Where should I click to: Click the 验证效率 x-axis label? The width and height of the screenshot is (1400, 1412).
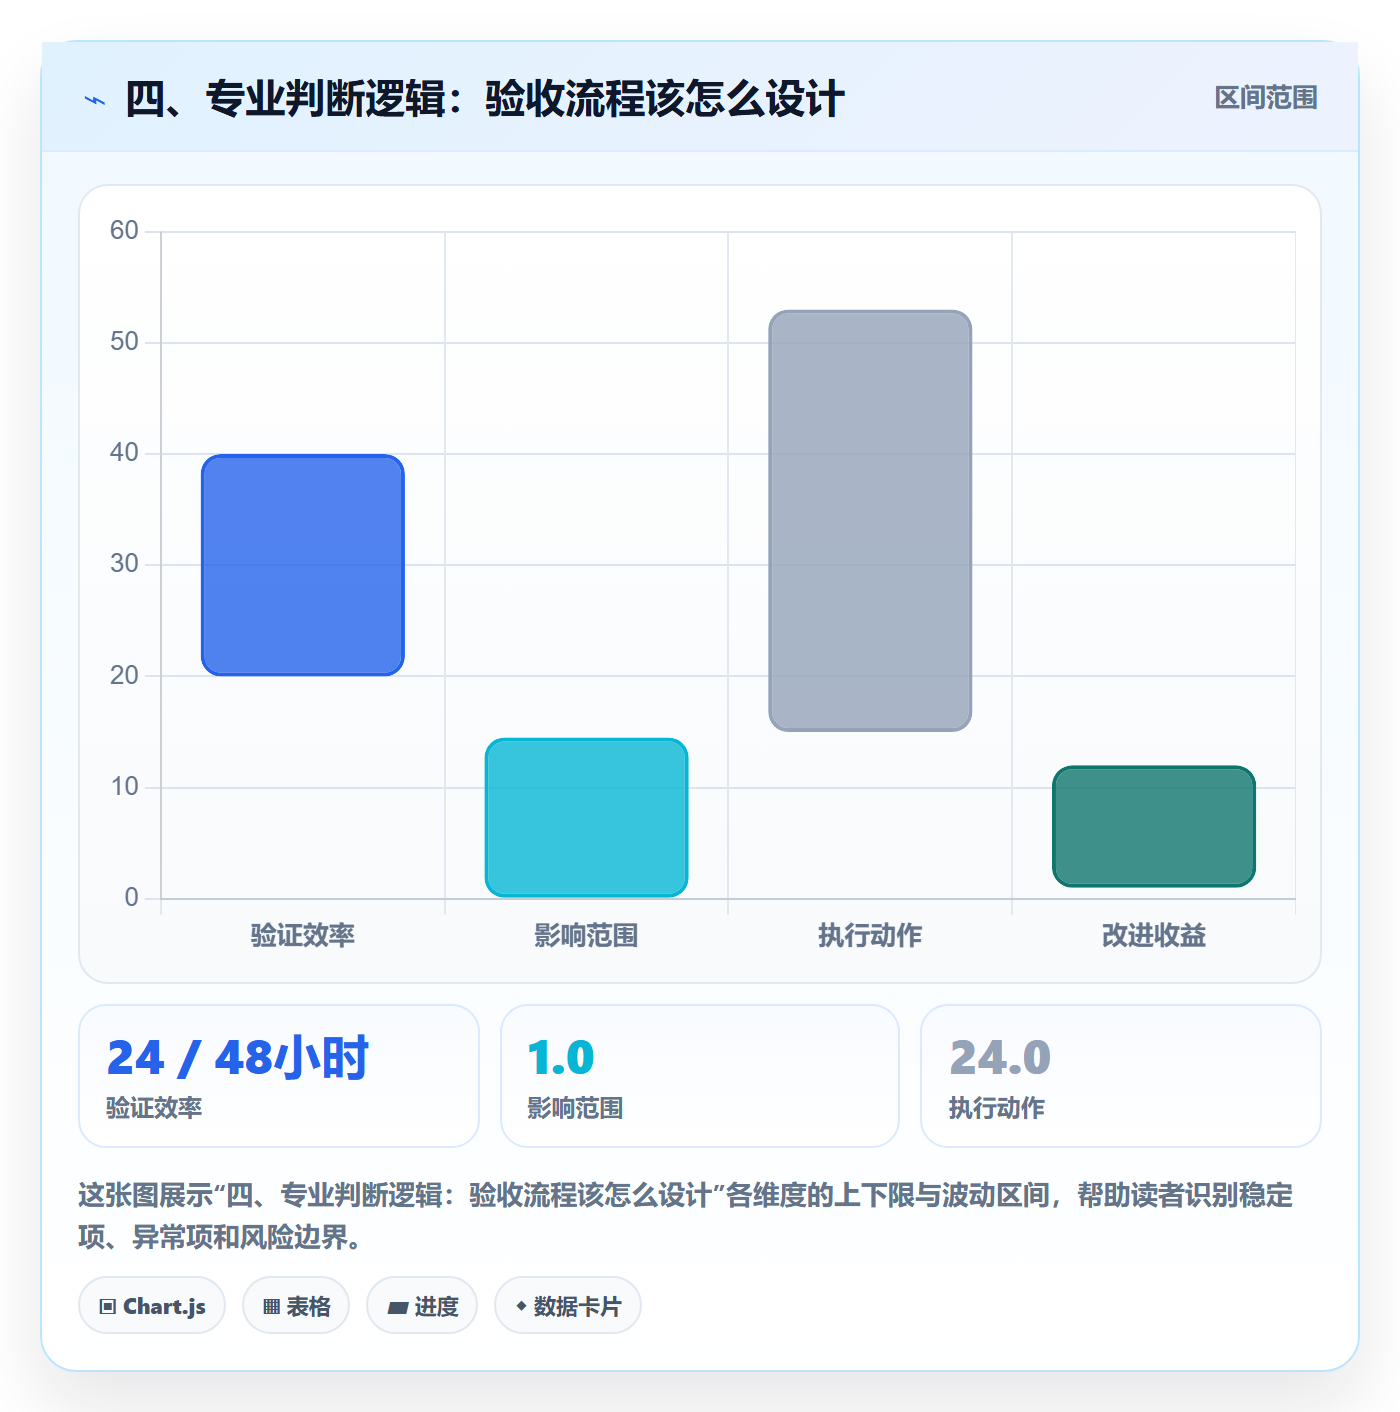[303, 935]
